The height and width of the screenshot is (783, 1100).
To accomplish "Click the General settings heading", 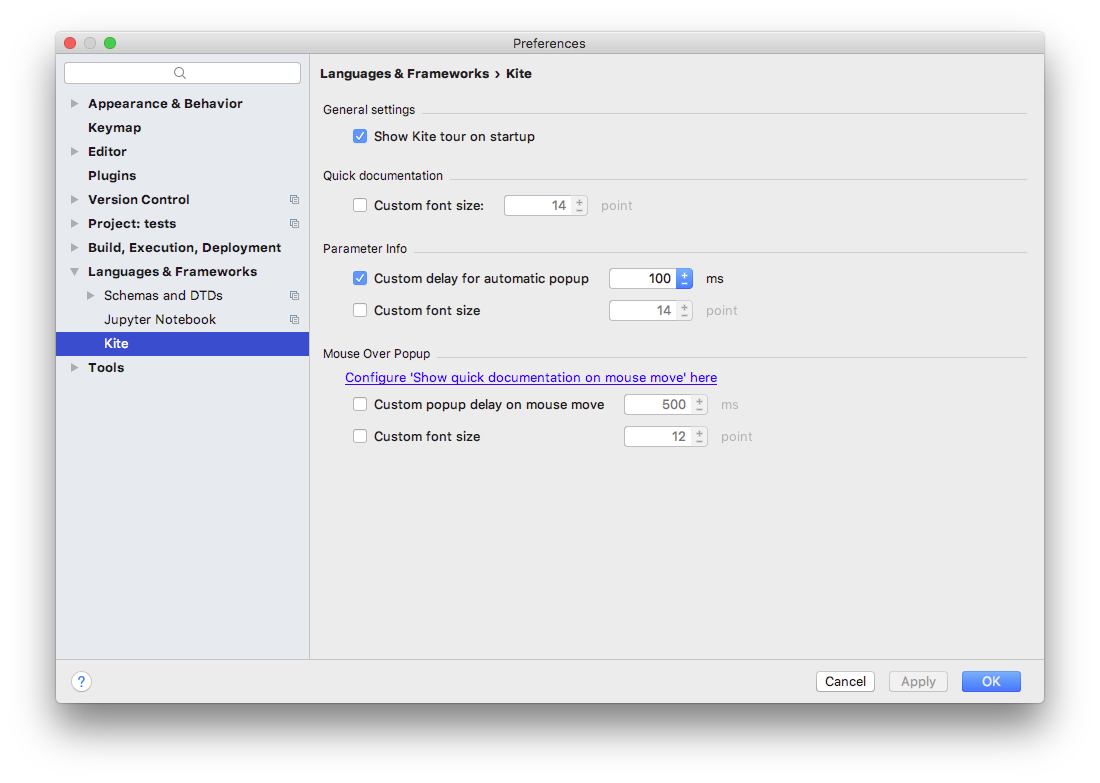I will pos(369,109).
